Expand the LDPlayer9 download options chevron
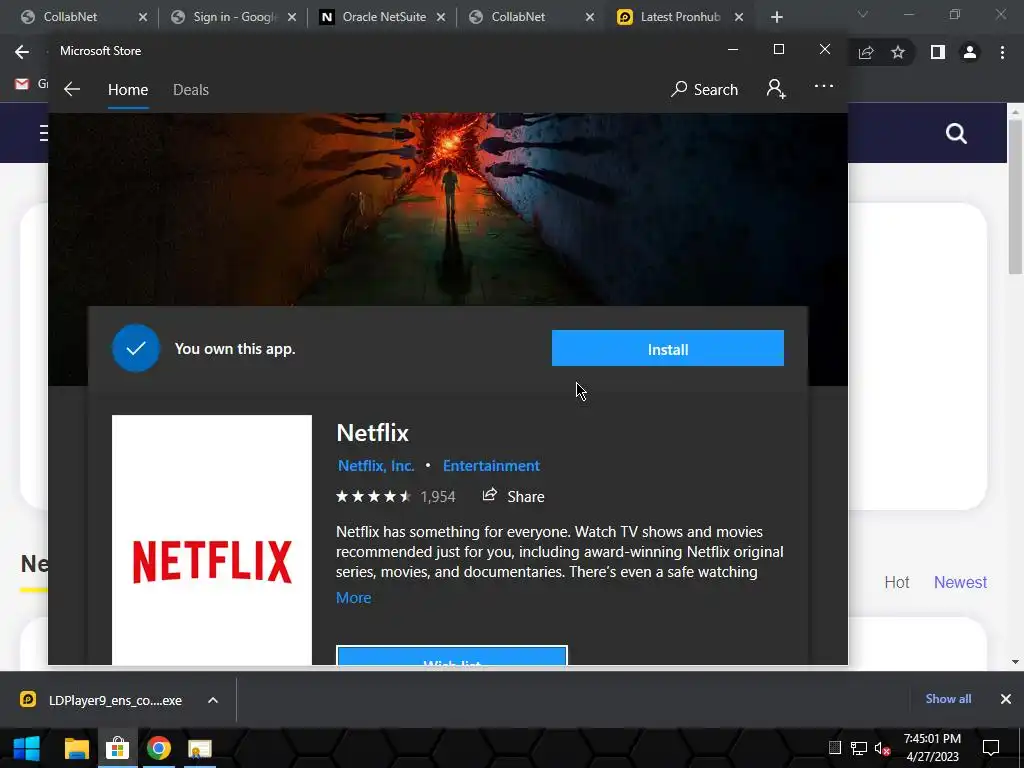1024x768 pixels. click(213, 700)
